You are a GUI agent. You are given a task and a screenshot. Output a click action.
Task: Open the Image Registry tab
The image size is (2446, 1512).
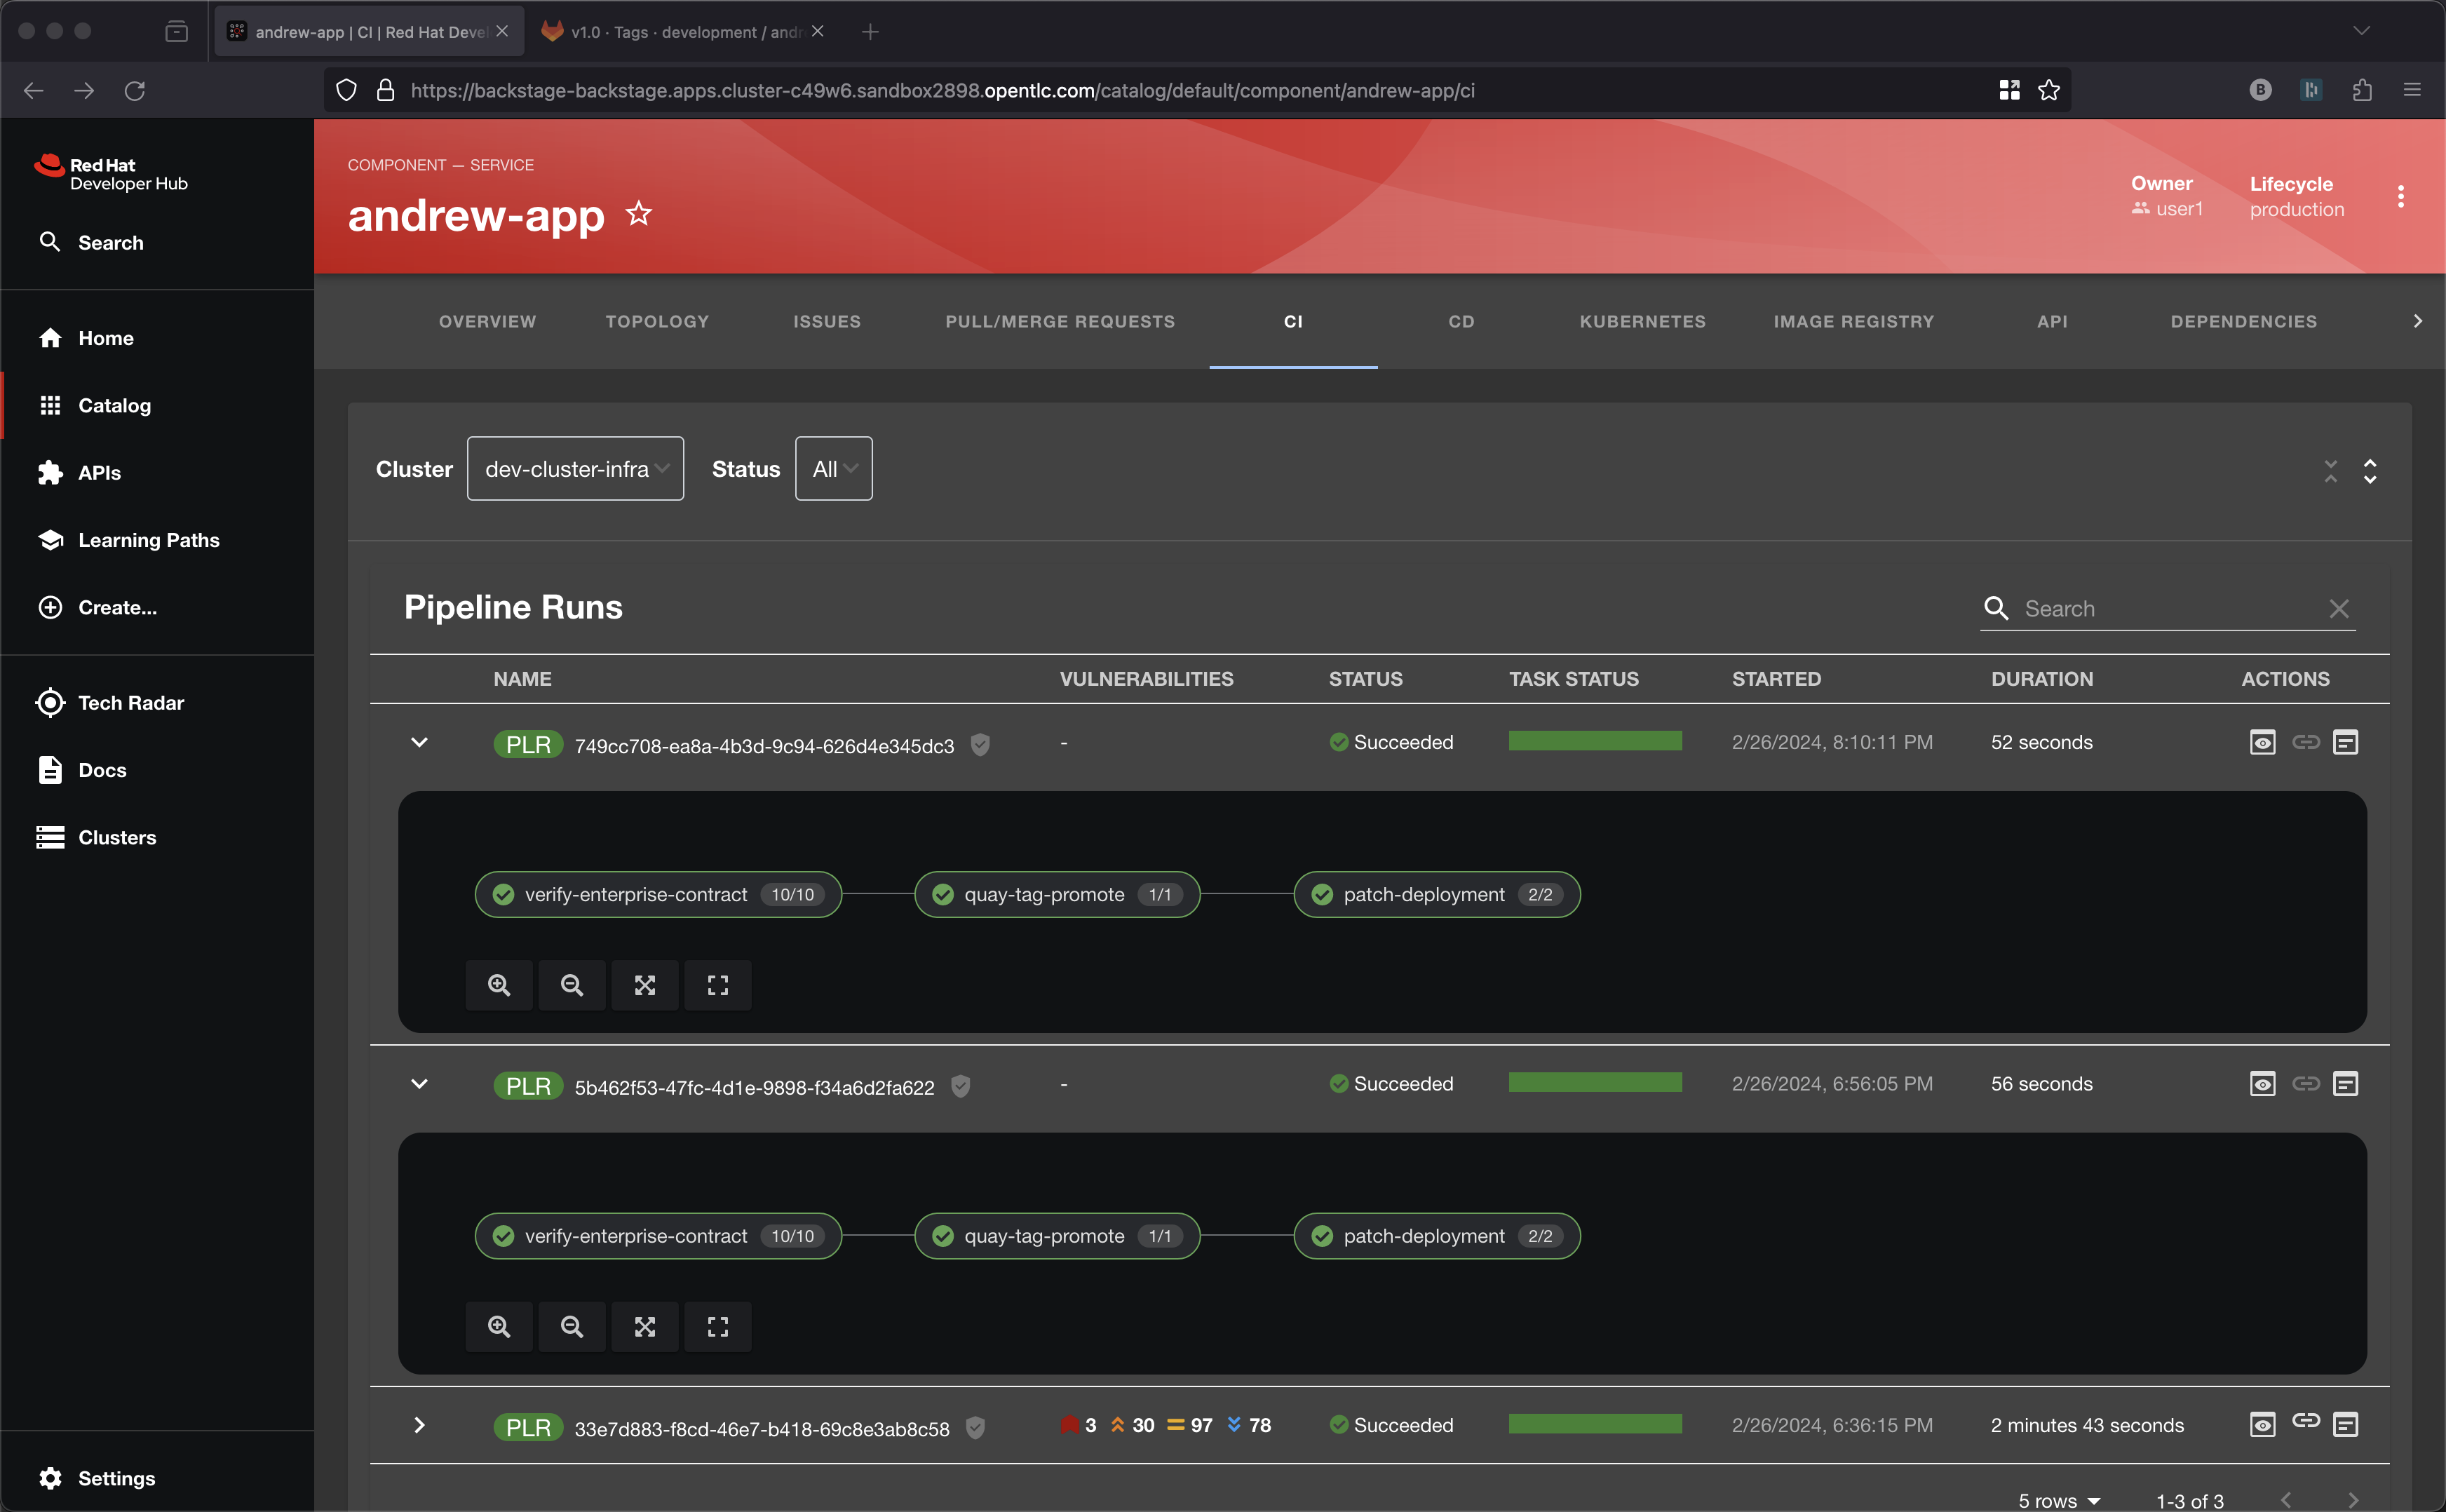coord(1853,322)
